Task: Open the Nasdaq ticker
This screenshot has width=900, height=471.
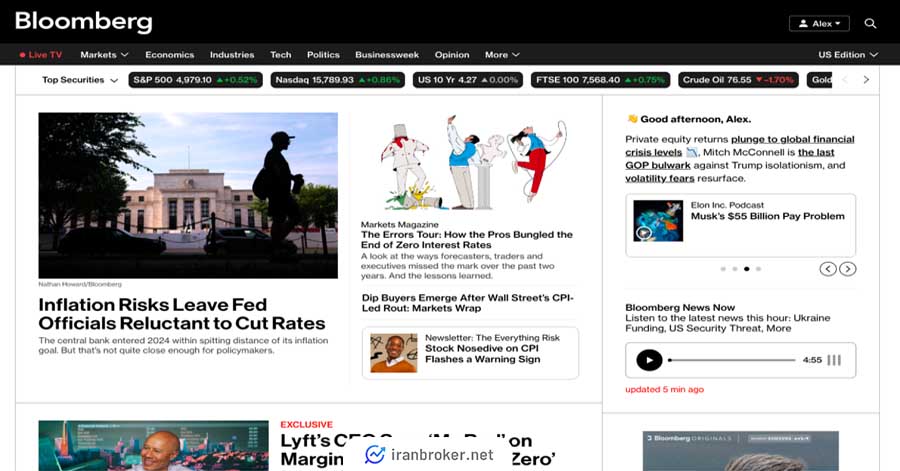Action: 338,80
